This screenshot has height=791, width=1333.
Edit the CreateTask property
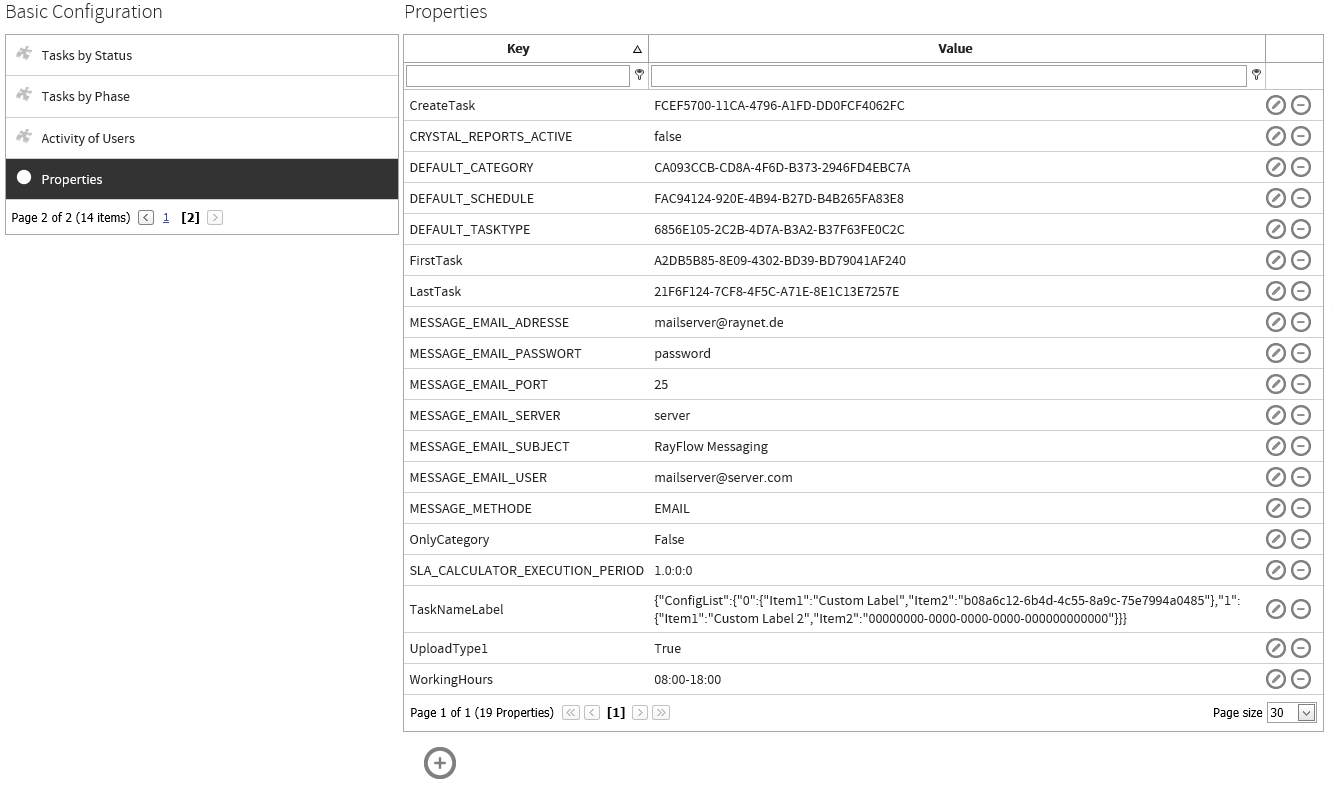[1276, 105]
